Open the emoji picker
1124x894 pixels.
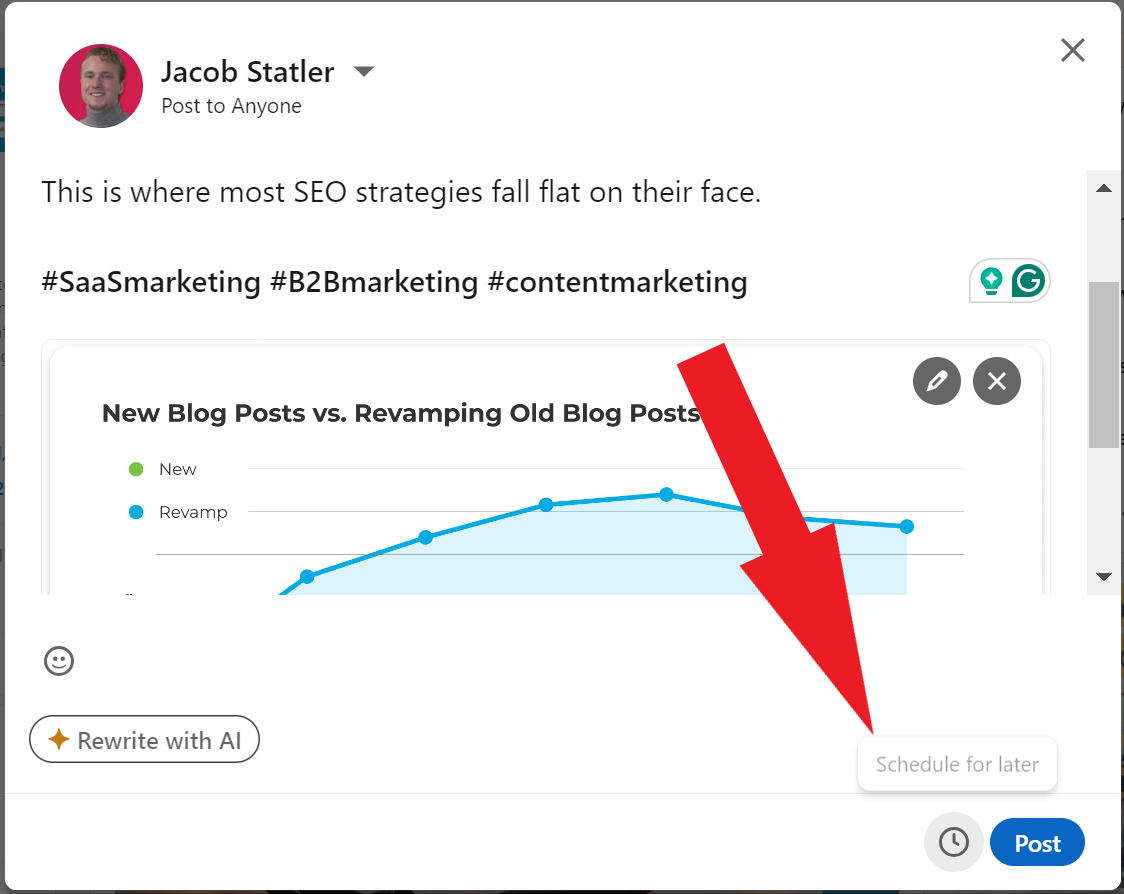pyautogui.click(x=58, y=662)
